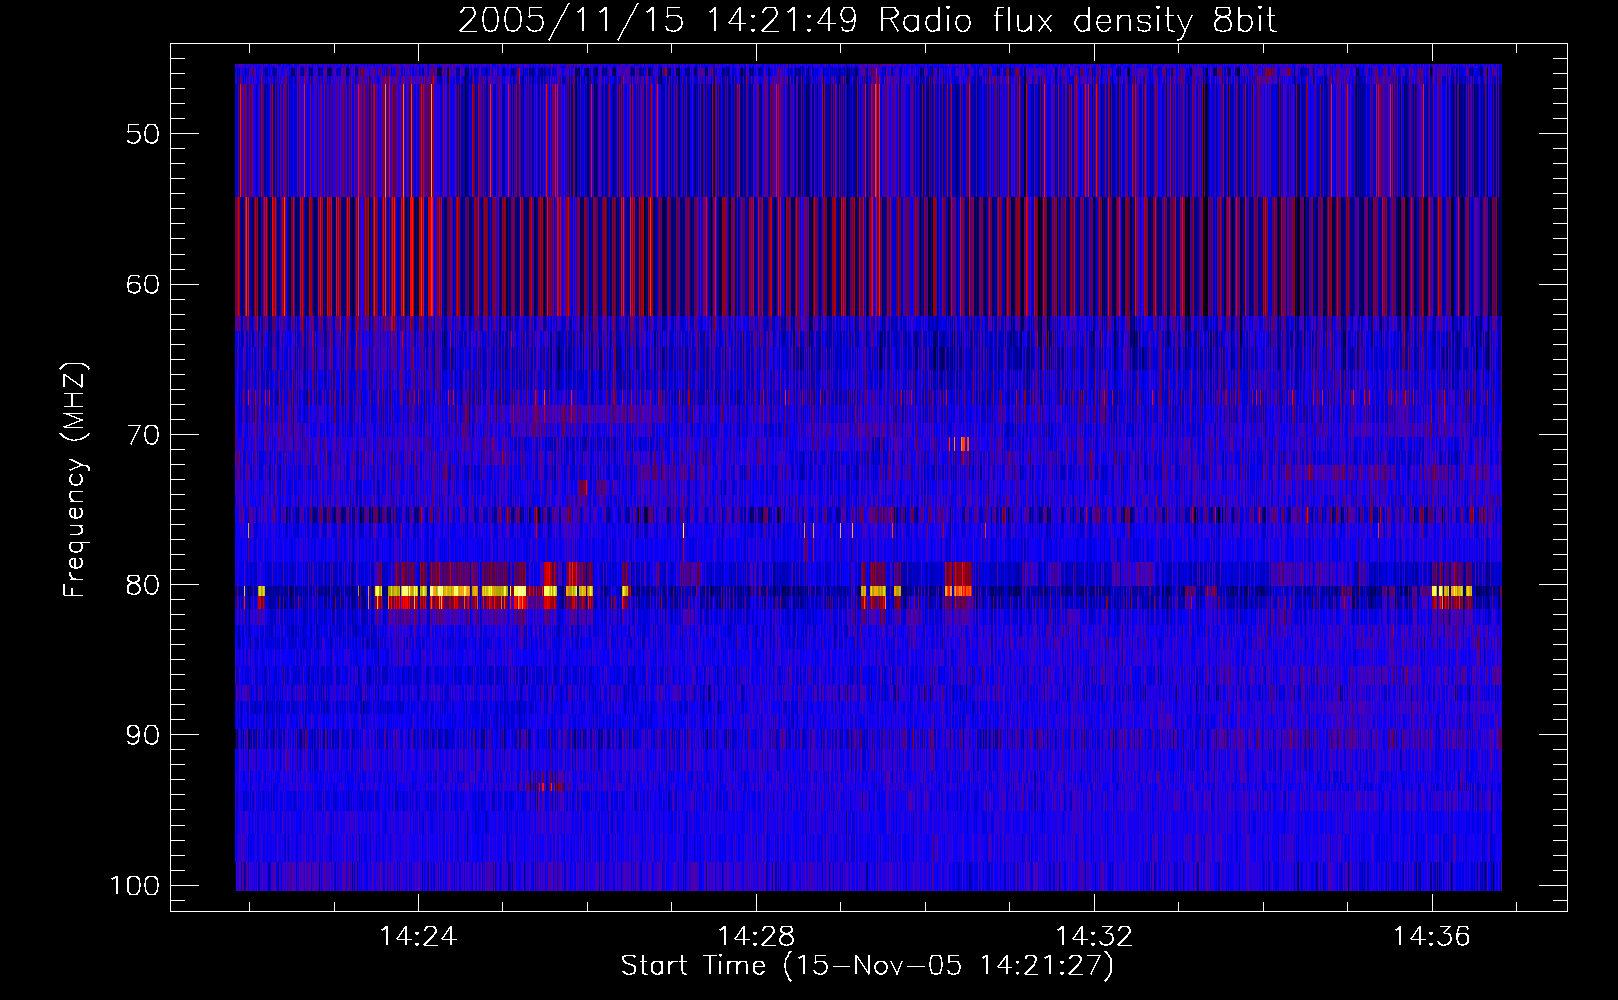The image size is (1618, 1000).
Task: Click the 14:32 time tick label
Action: click(x=1094, y=937)
